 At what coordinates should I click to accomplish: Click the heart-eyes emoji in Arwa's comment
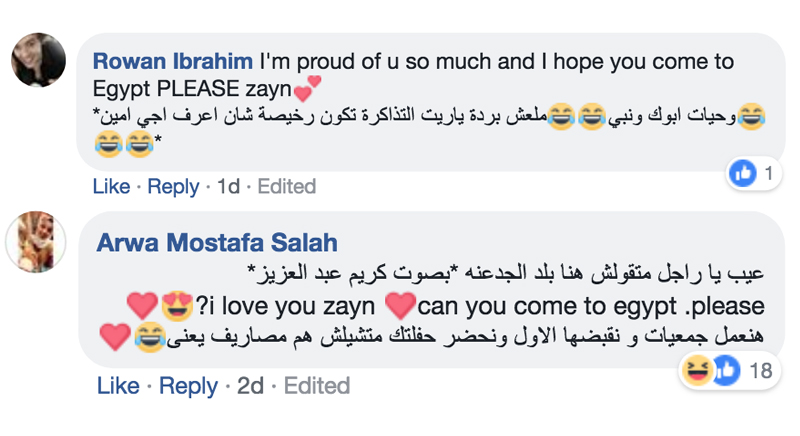click(175, 305)
